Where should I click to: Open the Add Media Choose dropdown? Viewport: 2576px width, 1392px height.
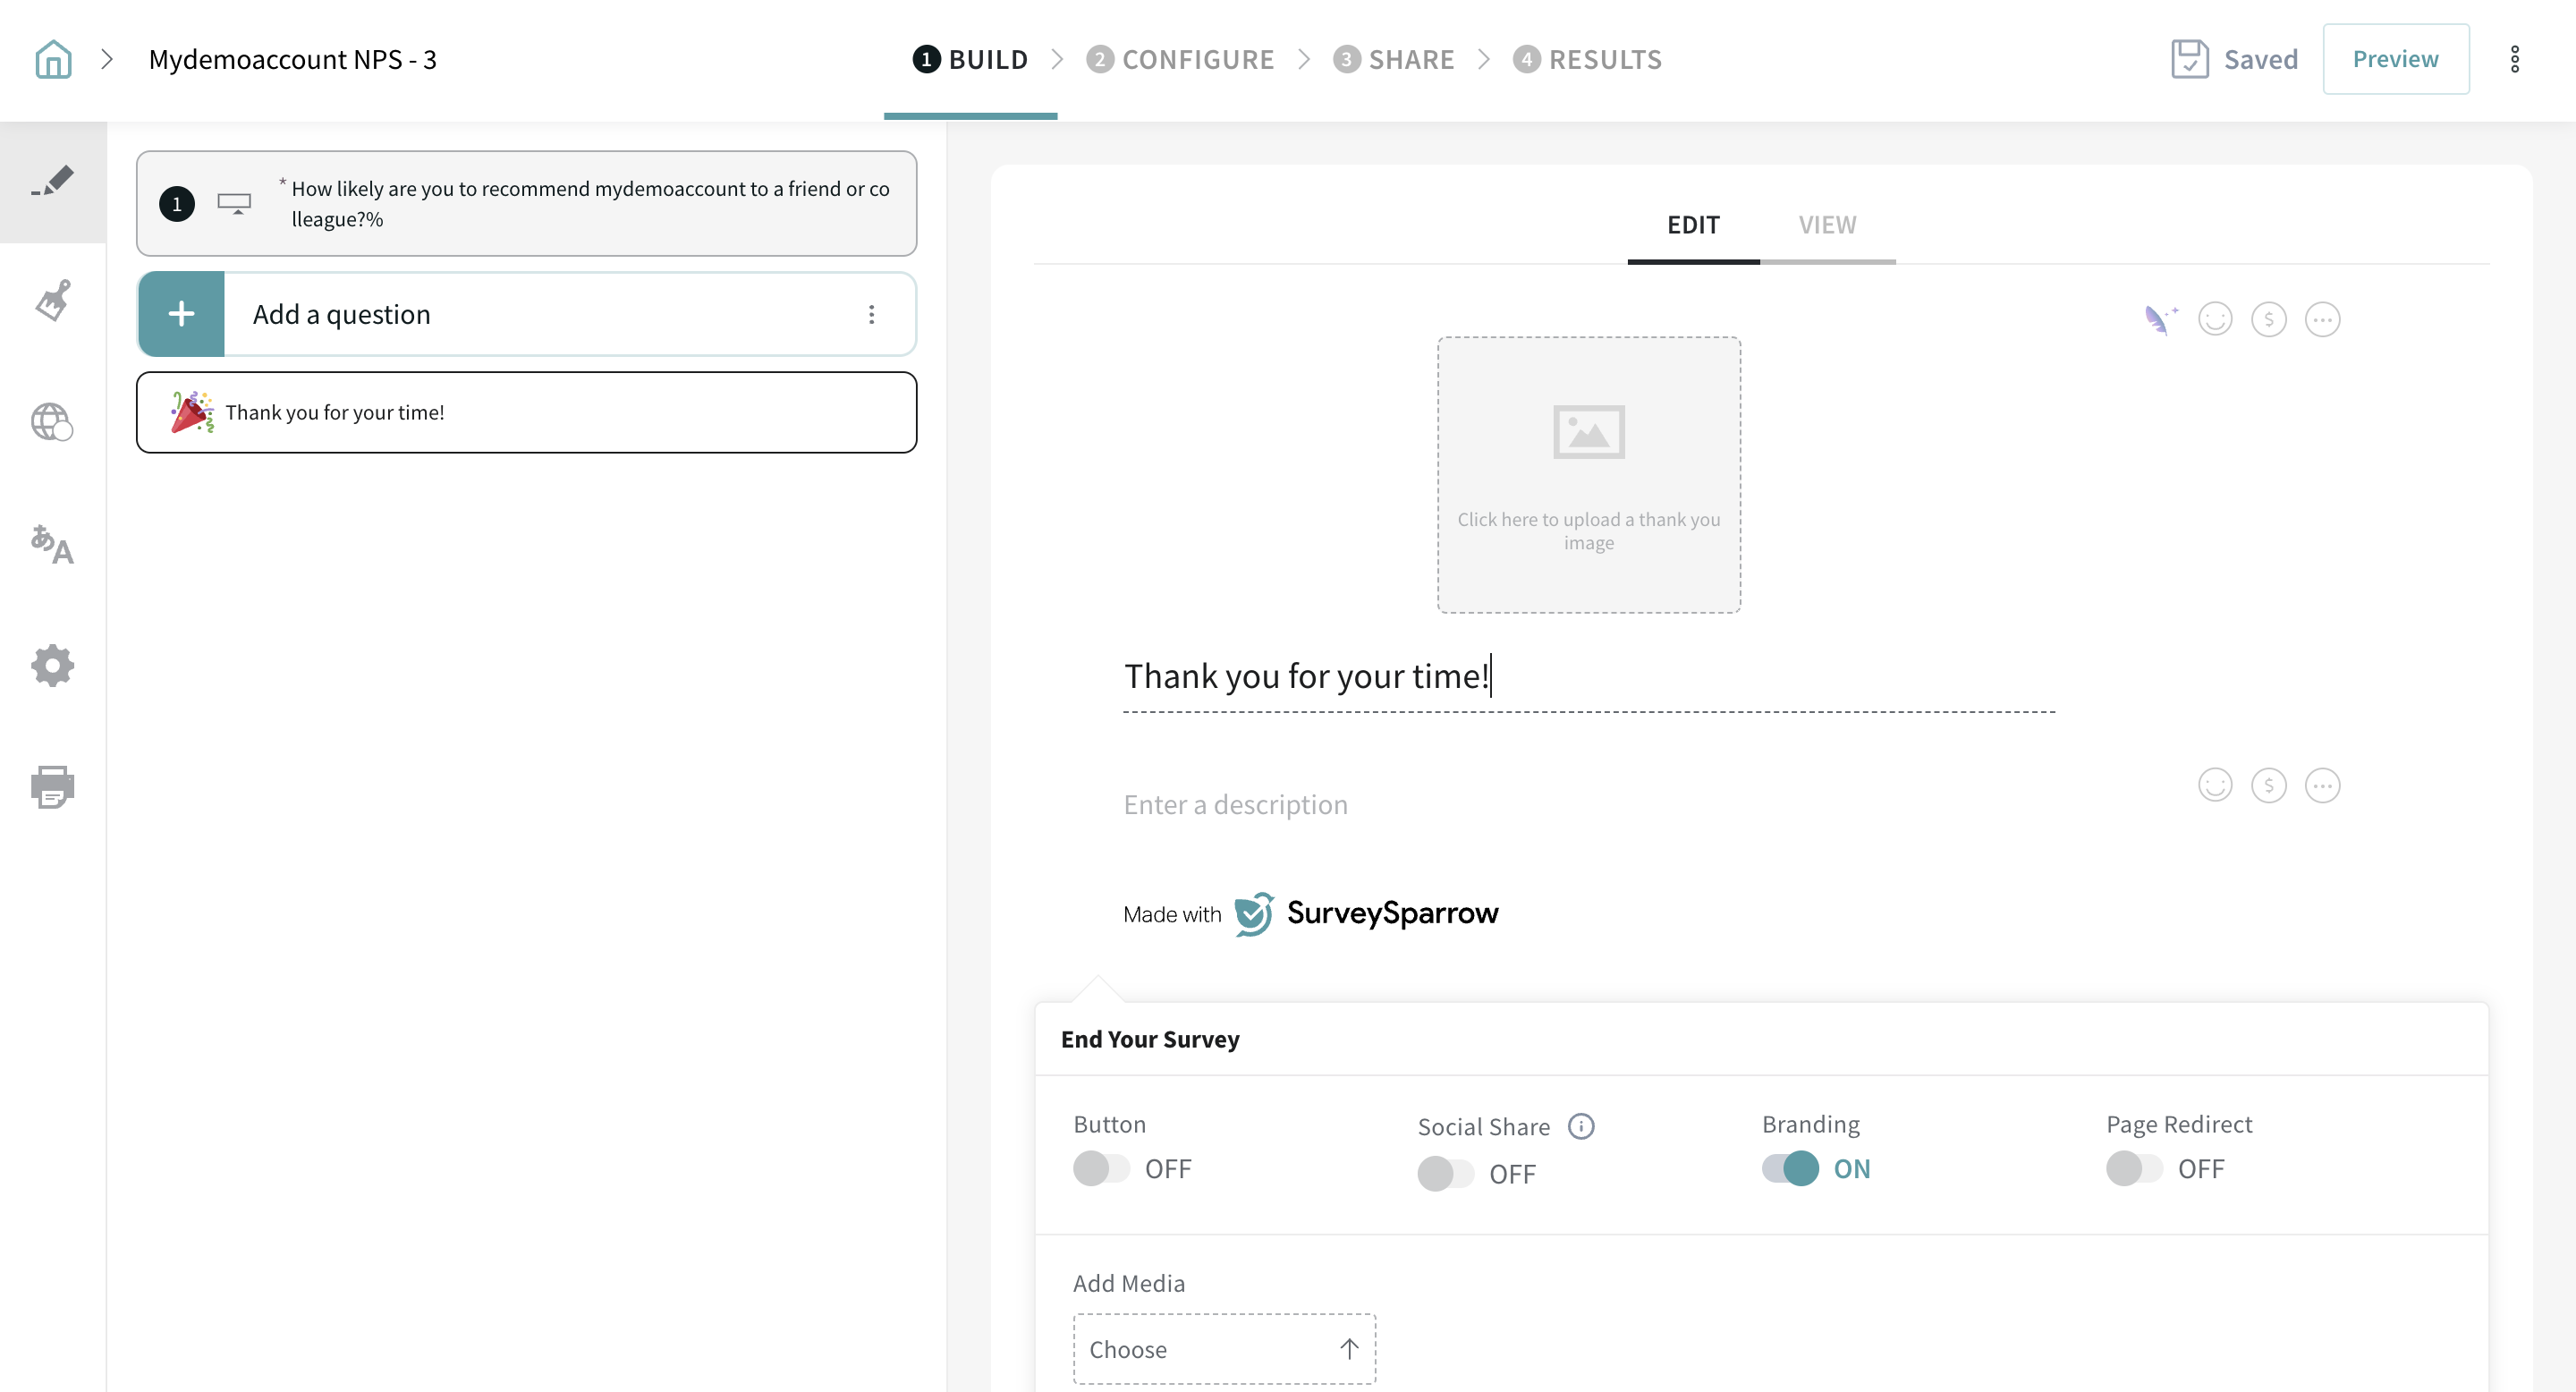pos(1224,1349)
